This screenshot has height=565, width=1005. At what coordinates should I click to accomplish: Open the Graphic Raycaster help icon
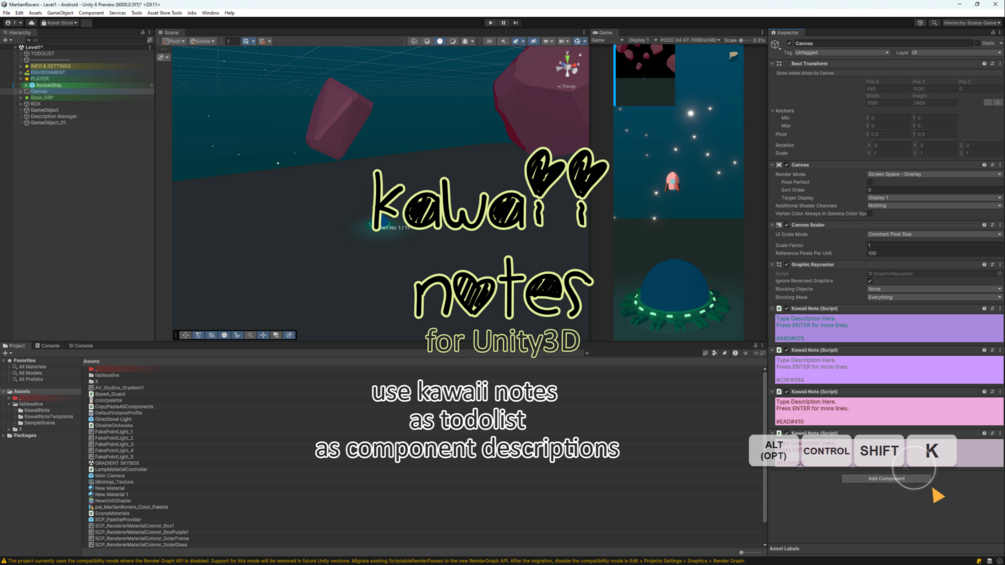click(984, 265)
